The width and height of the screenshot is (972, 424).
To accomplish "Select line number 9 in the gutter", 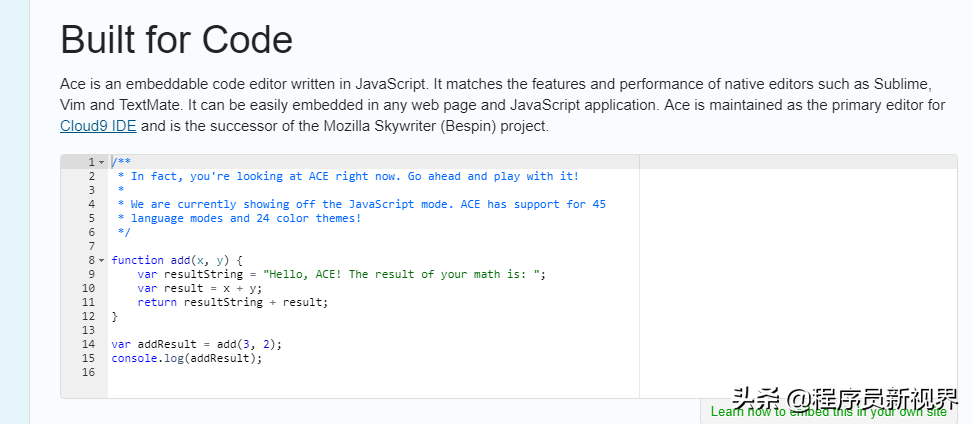I will [x=92, y=274].
